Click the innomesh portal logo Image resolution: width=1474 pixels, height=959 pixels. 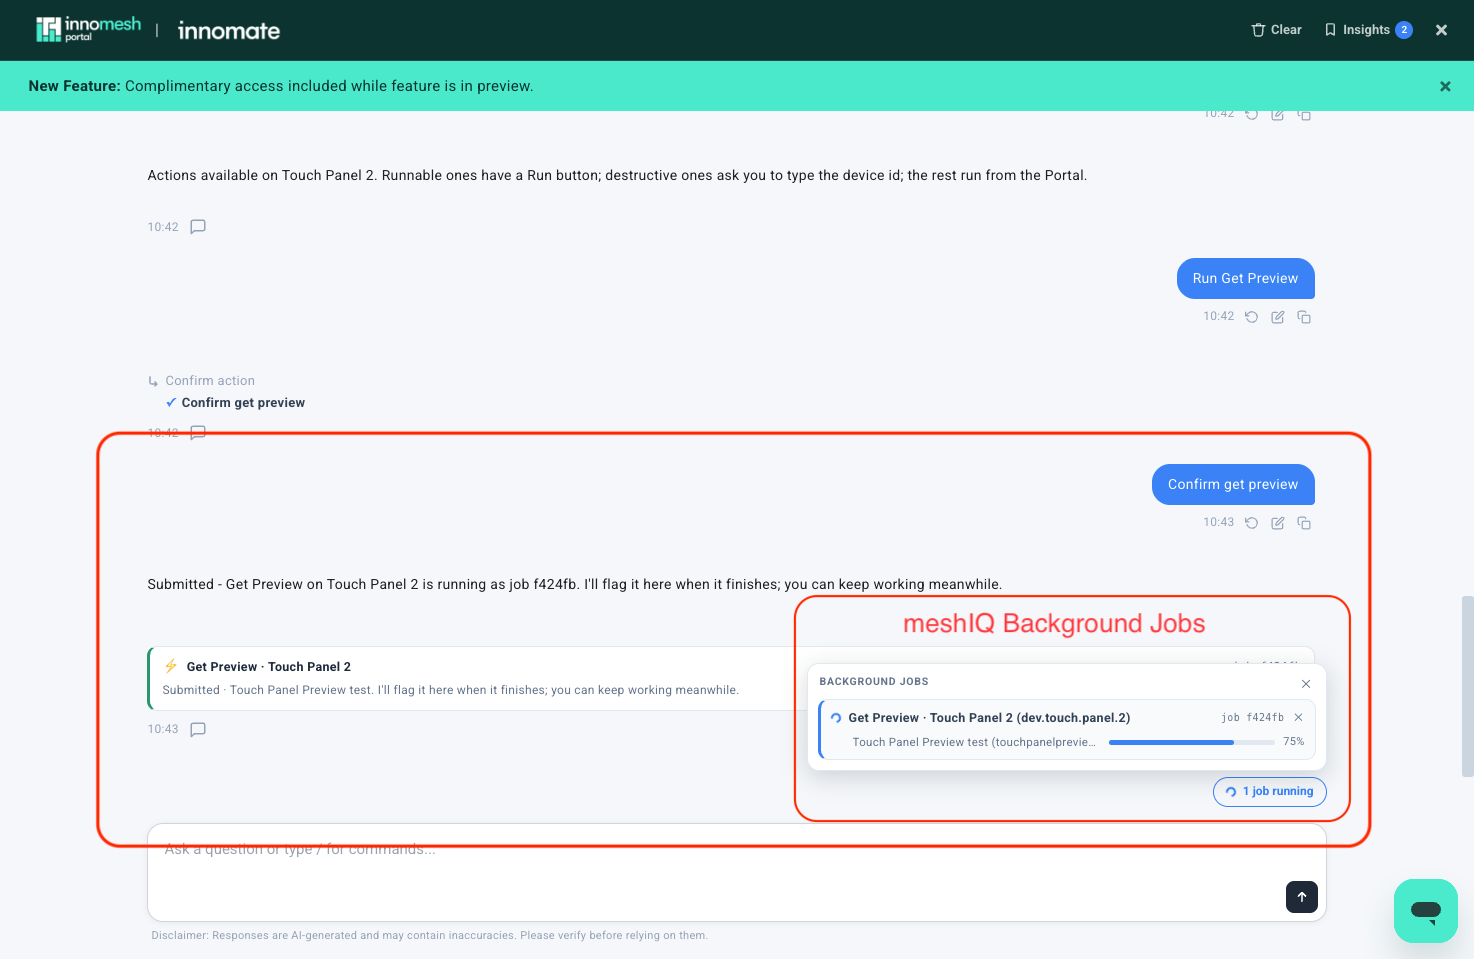coord(89,30)
